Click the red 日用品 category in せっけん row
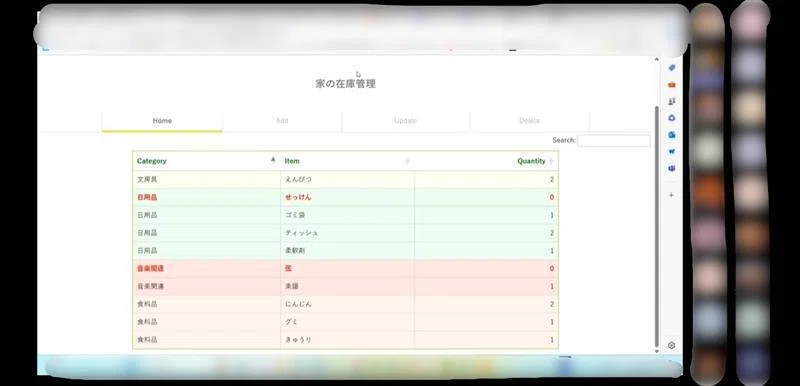This screenshot has height=386, width=800. 207,197
